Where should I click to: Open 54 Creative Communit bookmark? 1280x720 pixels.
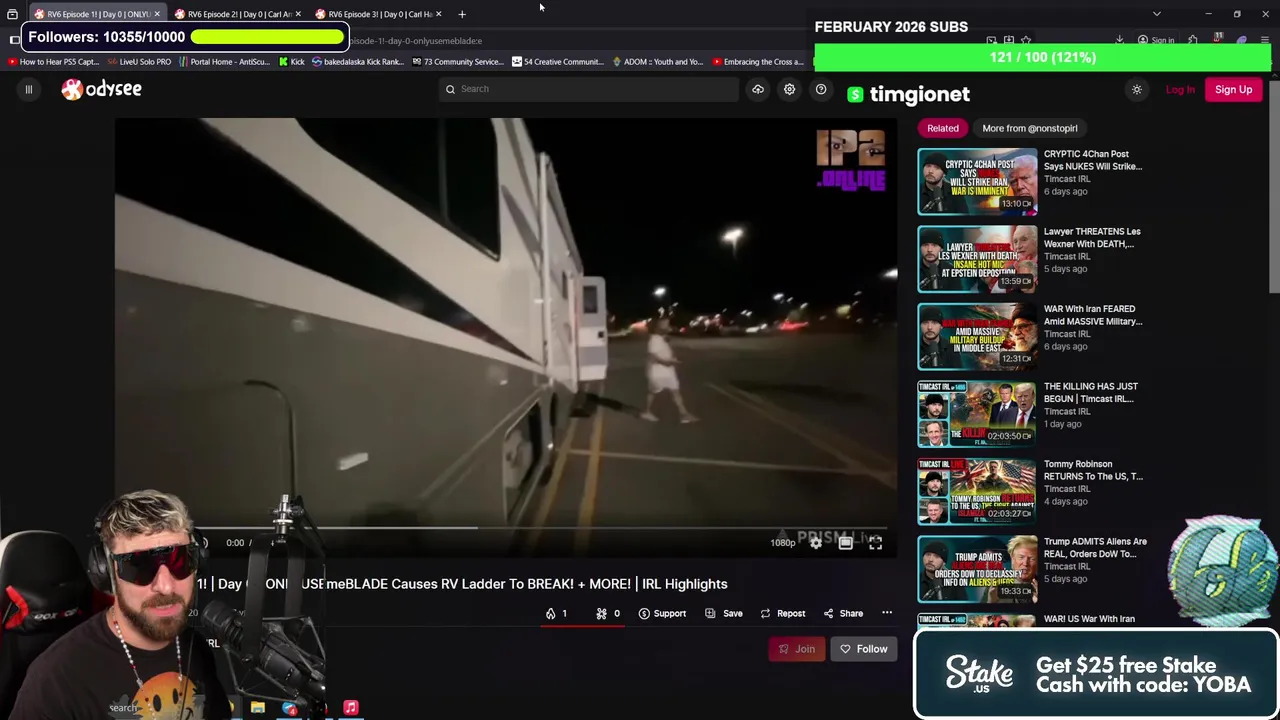pos(557,62)
